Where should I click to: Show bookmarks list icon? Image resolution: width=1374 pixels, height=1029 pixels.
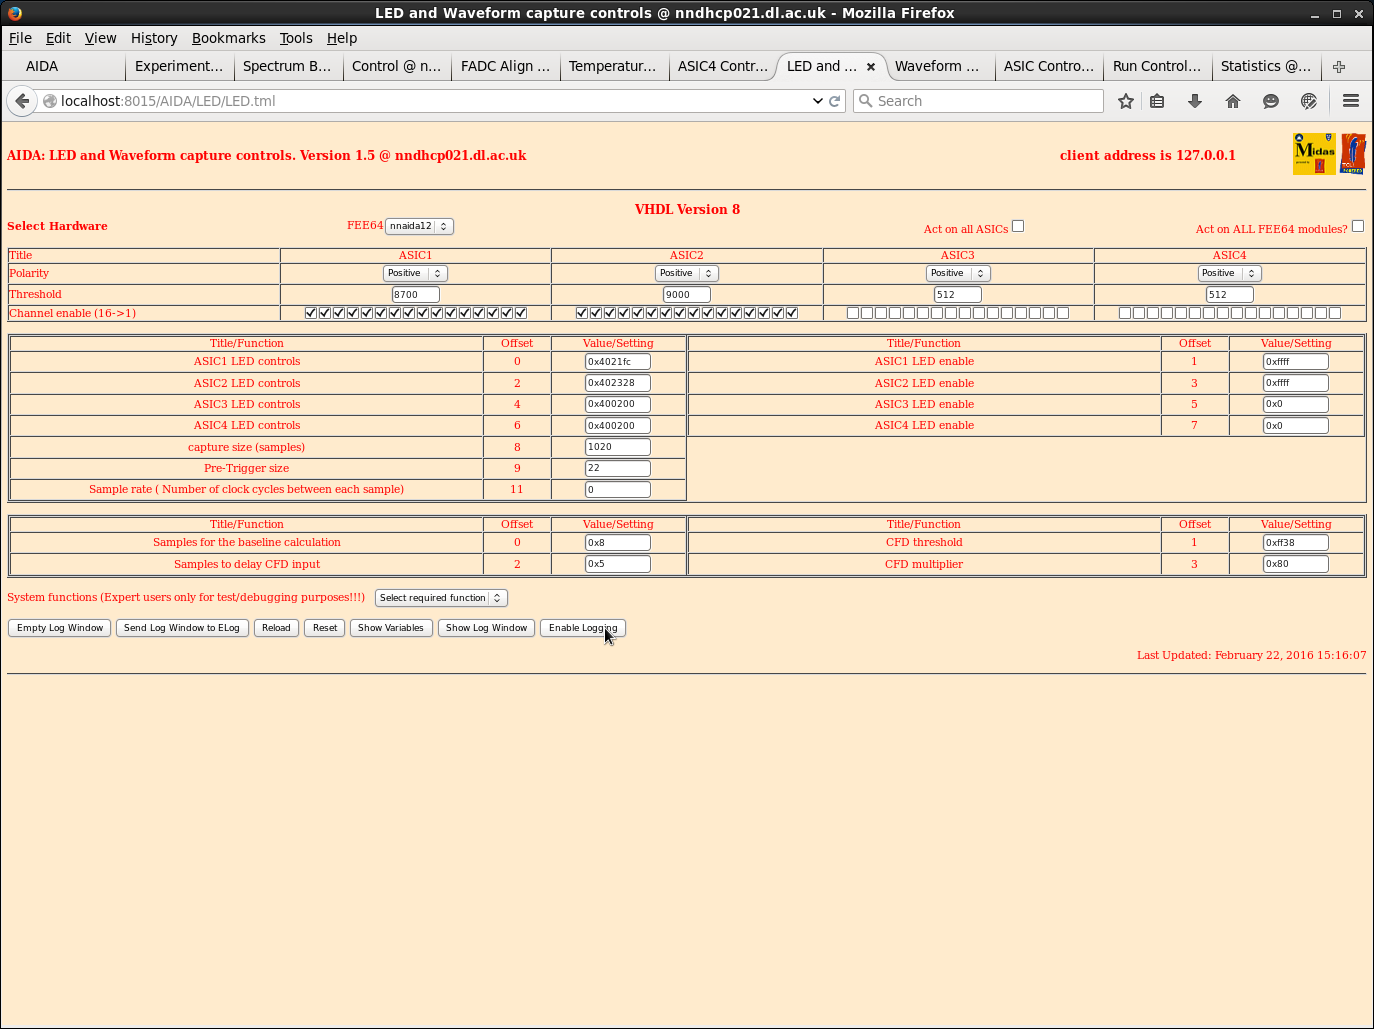click(1157, 101)
